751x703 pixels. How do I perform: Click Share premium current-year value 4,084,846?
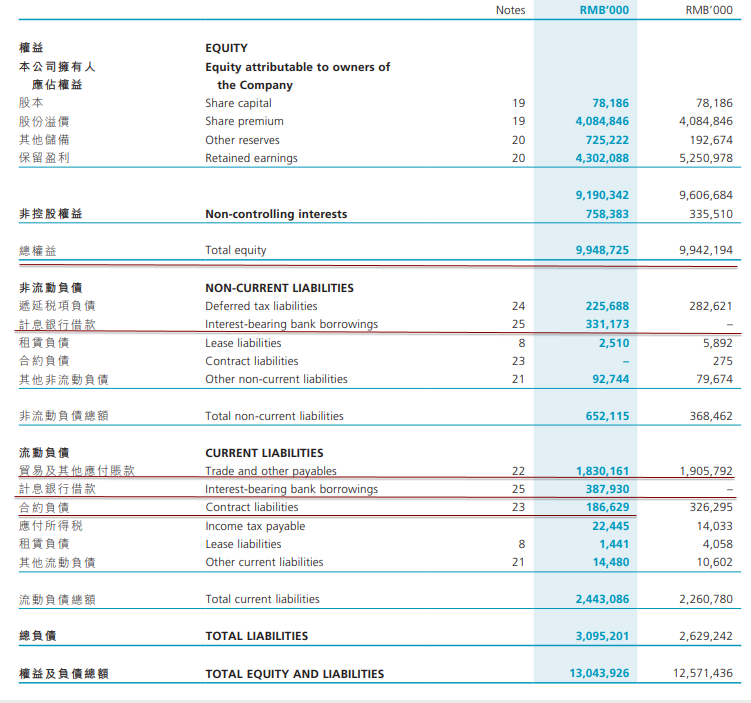602,121
